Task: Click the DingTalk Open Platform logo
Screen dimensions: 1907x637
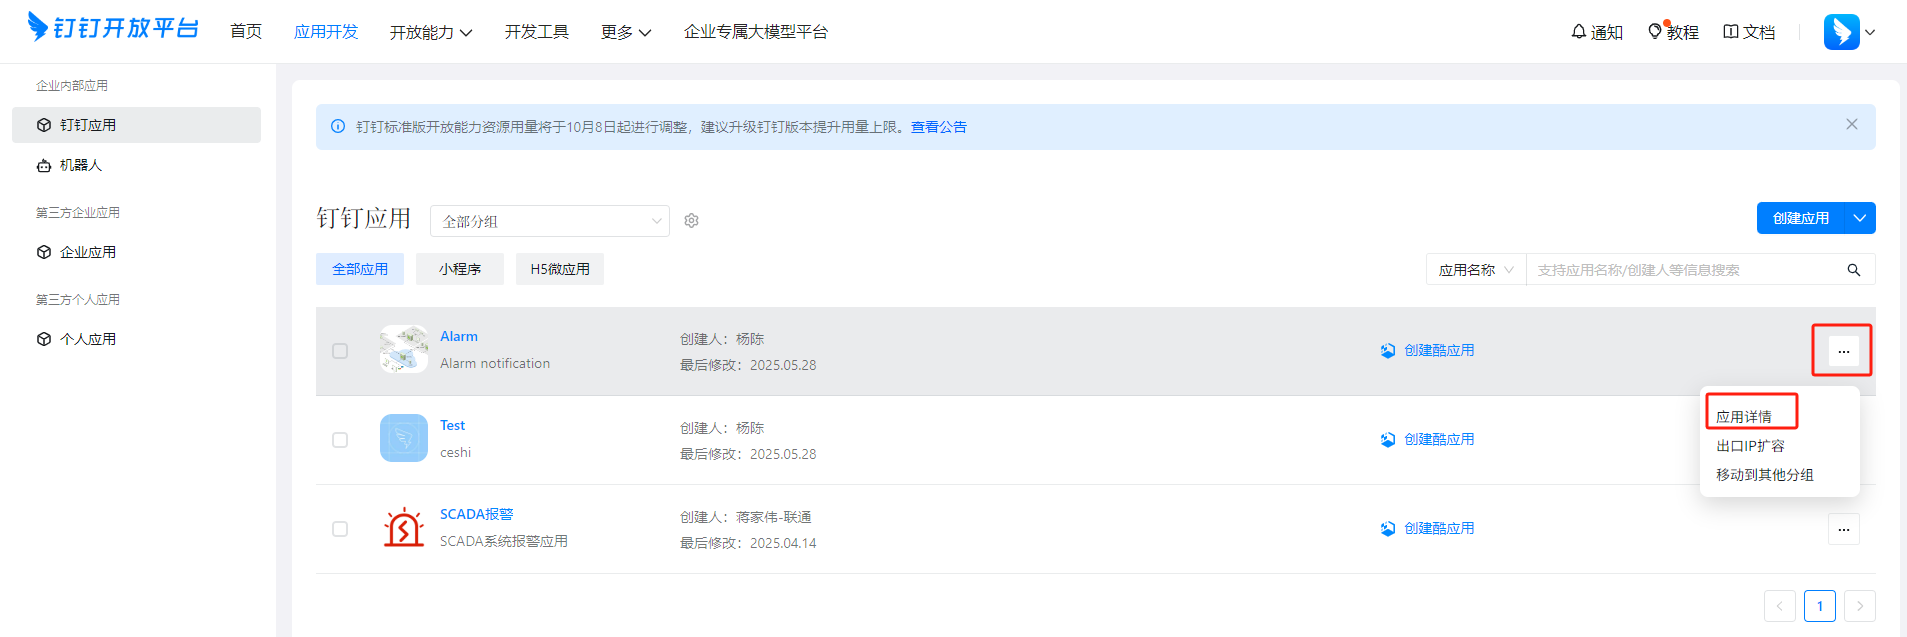Action: (x=113, y=28)
